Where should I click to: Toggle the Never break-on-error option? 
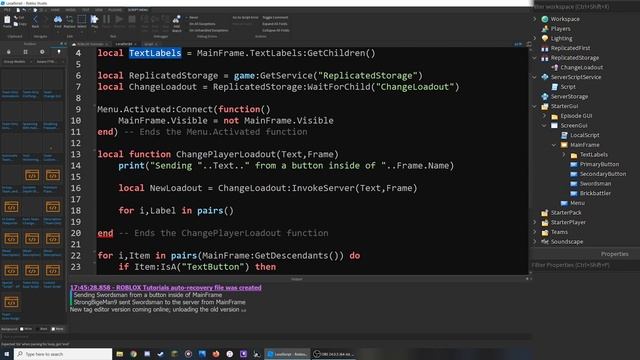pos(193,18)
